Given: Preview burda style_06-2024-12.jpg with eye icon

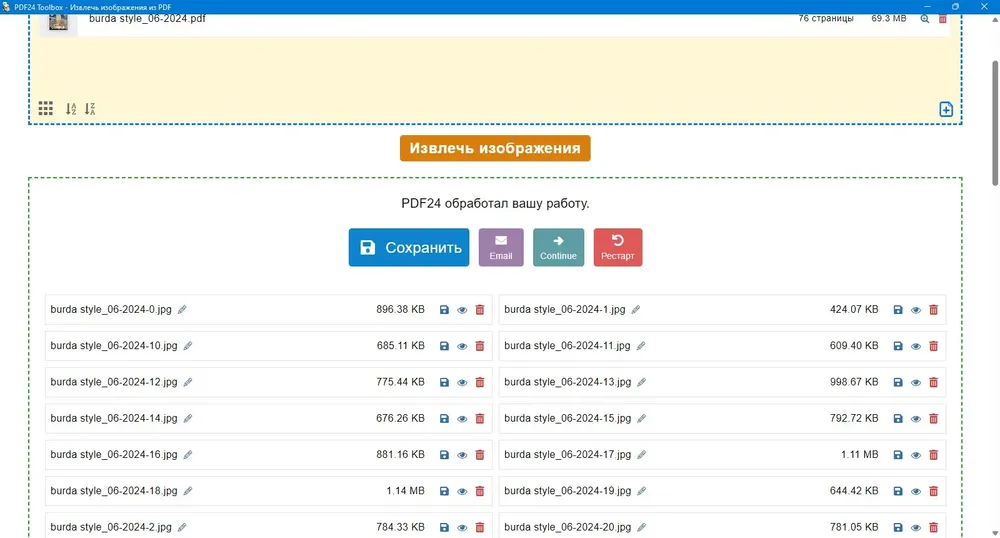Looking at the screenshot, I should point(462,382).
